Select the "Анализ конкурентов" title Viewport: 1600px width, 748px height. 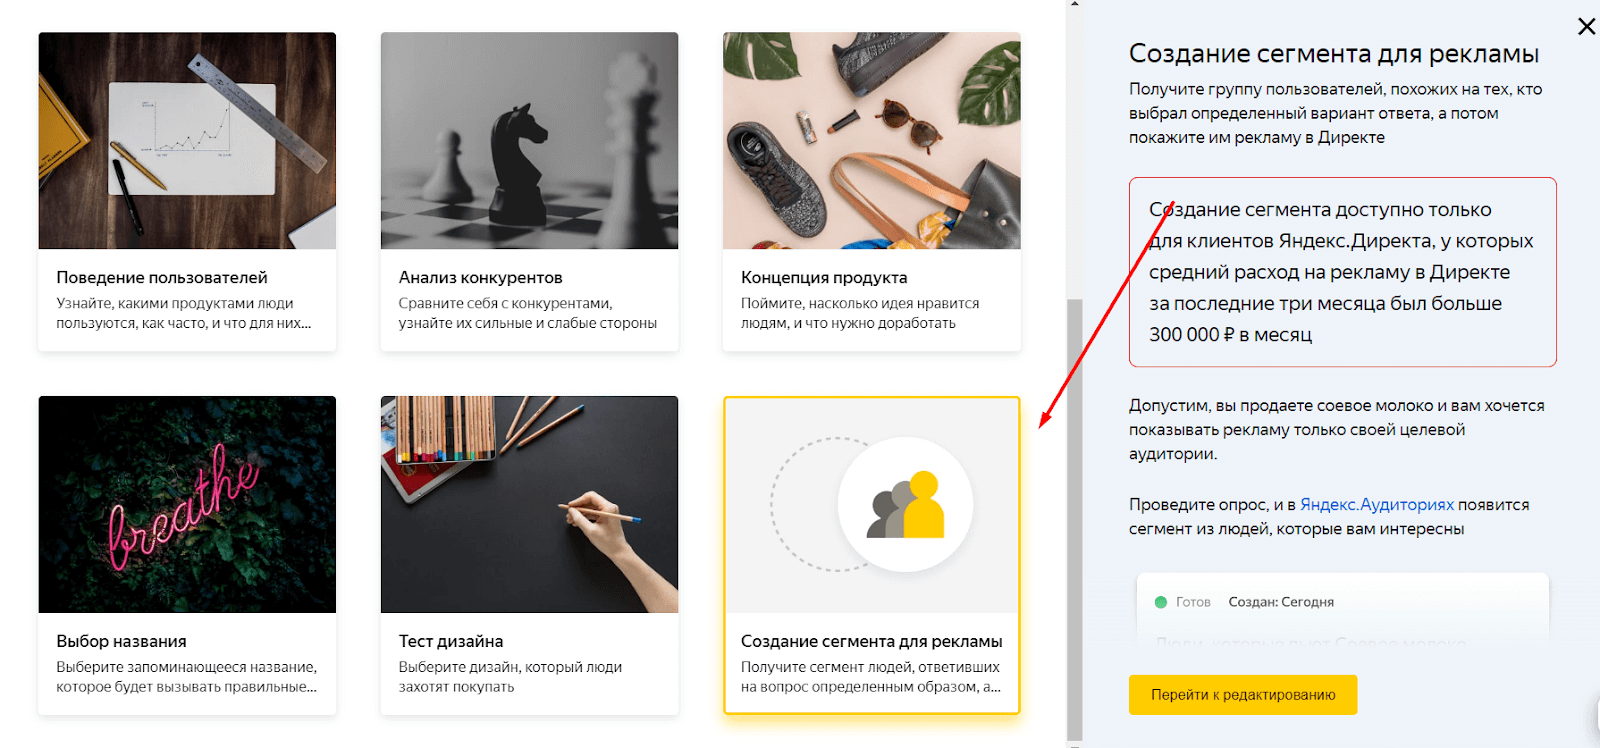(480, 277)
